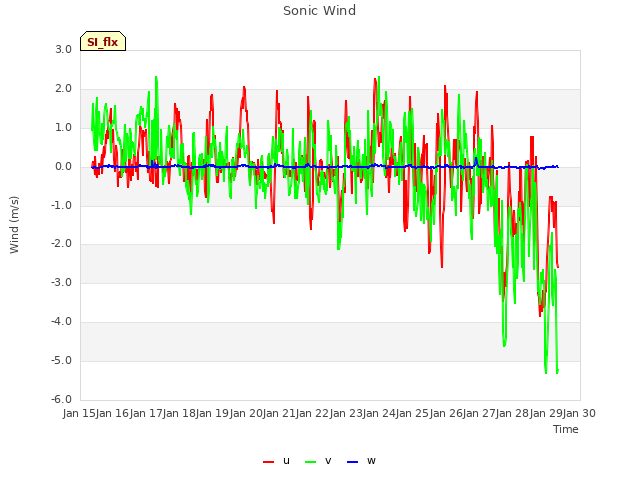
Task: Click the -3.0 y-axis tick label
Action: tap(61, 282)
